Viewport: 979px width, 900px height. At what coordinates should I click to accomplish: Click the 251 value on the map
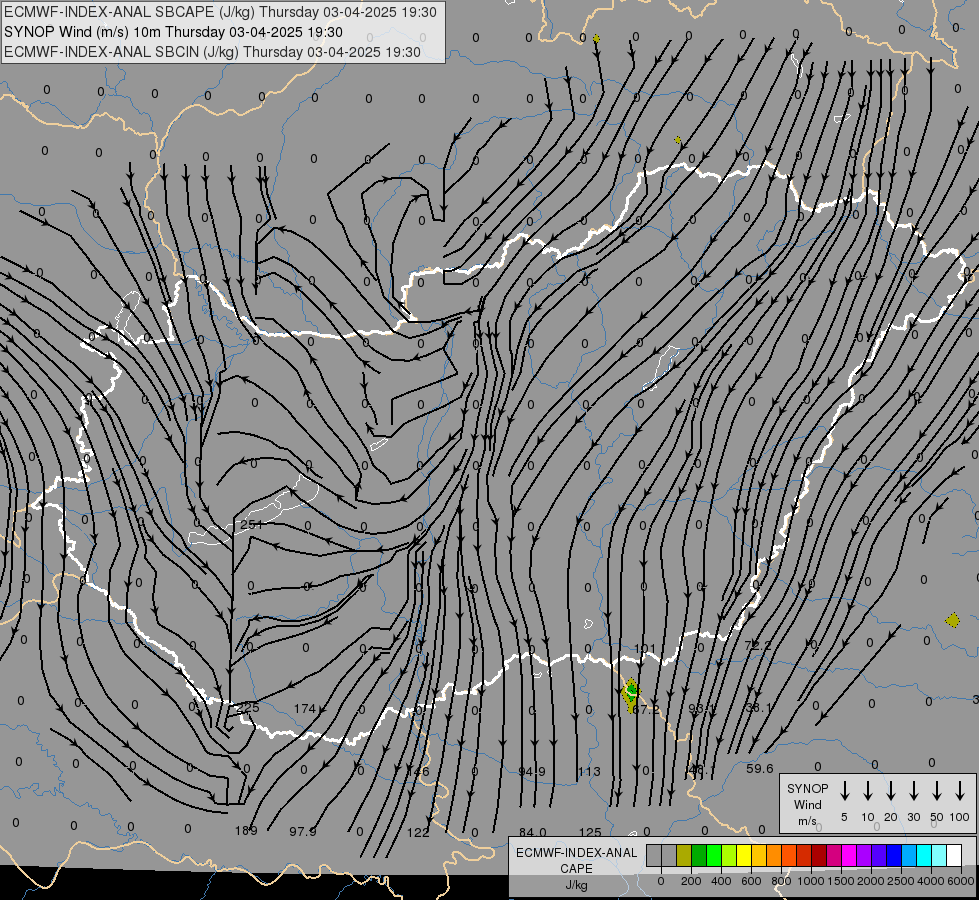point(252,525)
